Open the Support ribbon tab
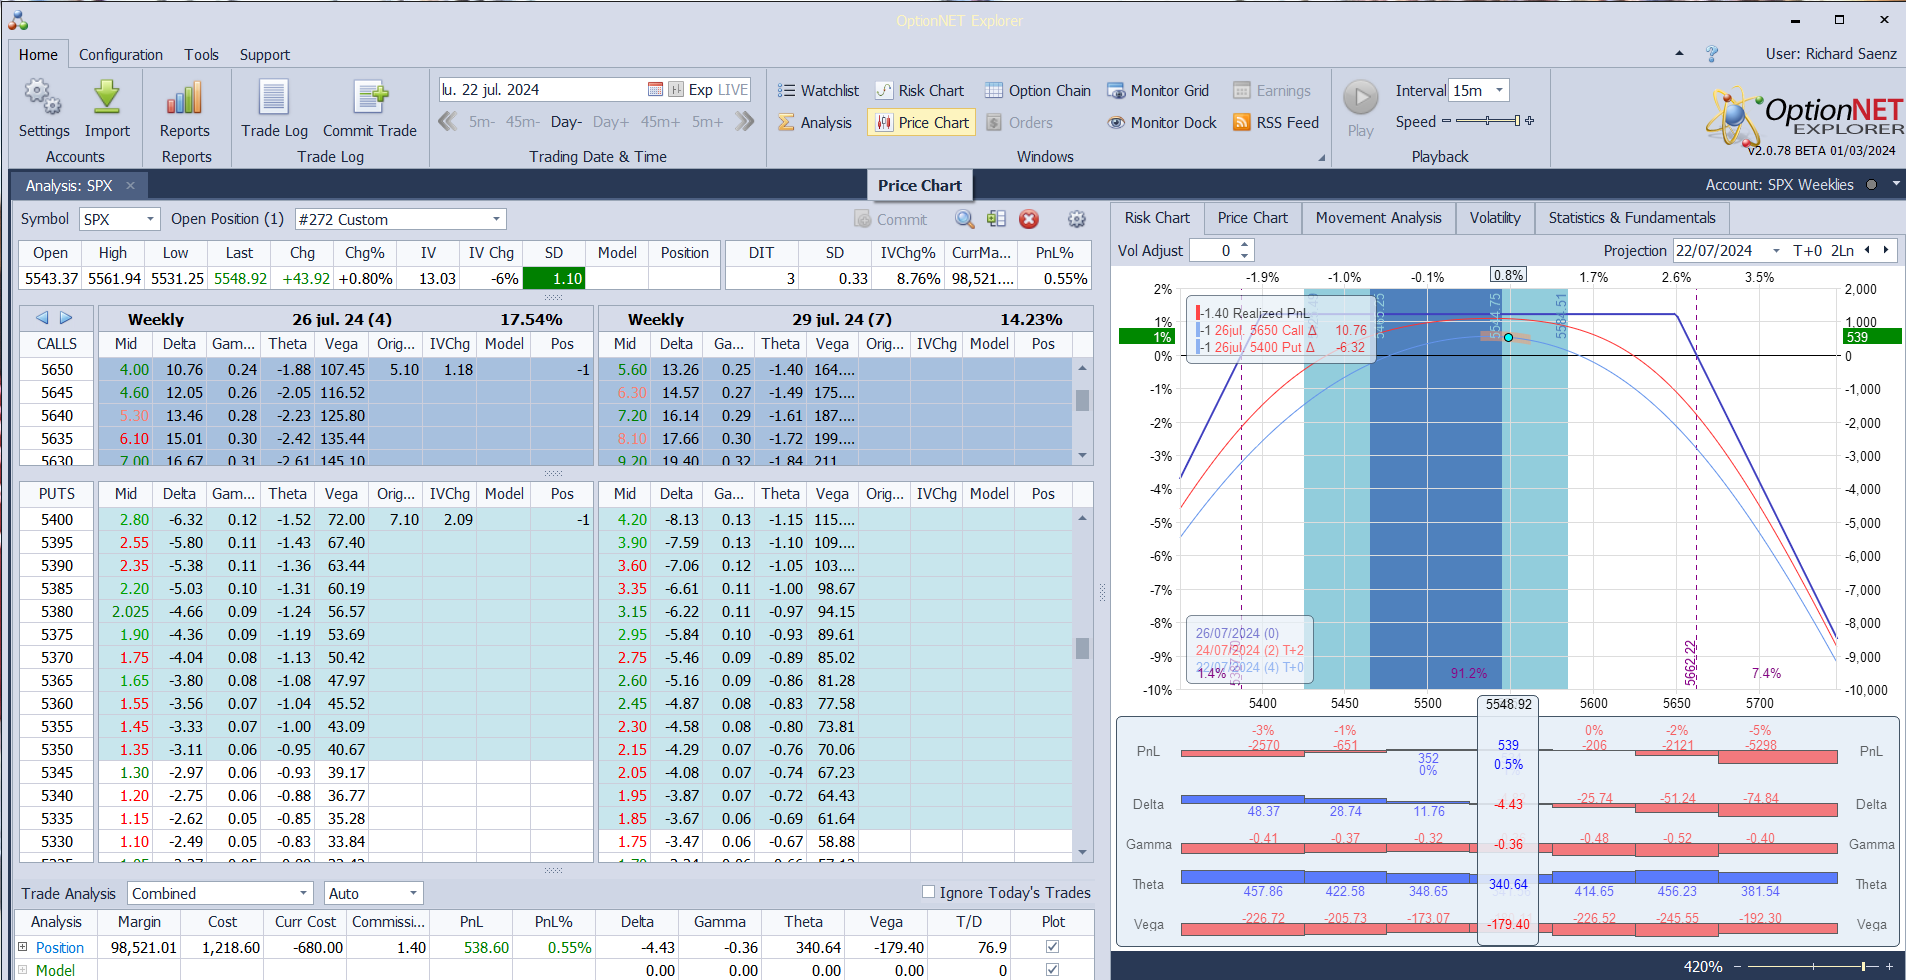The width and height of the screenshot is (1906, 980). tap(265, 55)
